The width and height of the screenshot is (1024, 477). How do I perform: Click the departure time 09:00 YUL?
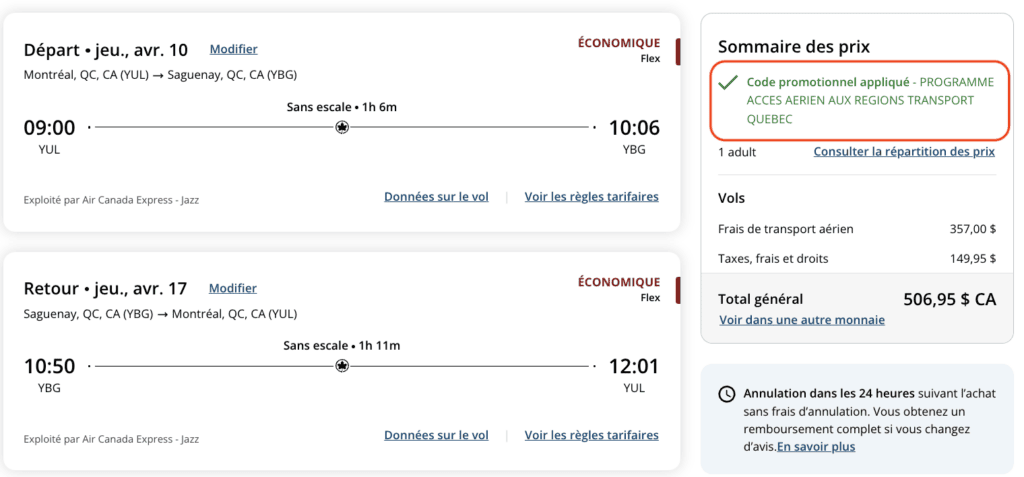point(49,128)
